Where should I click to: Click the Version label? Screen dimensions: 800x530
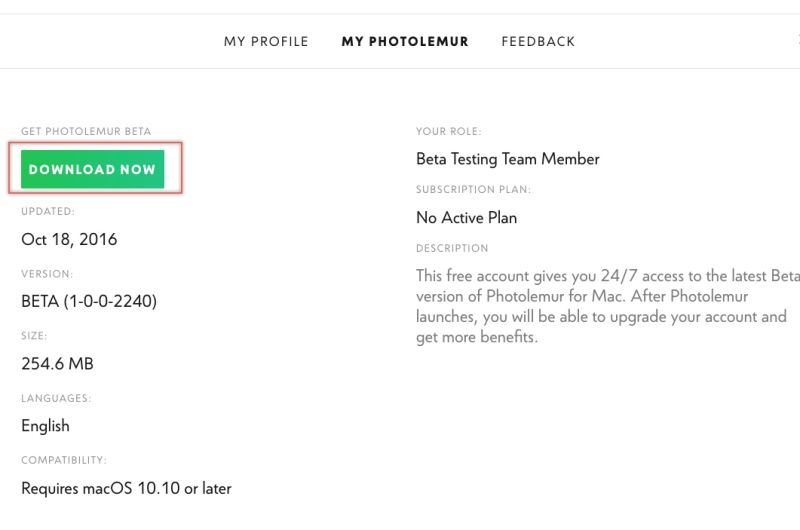click(47, 274)
